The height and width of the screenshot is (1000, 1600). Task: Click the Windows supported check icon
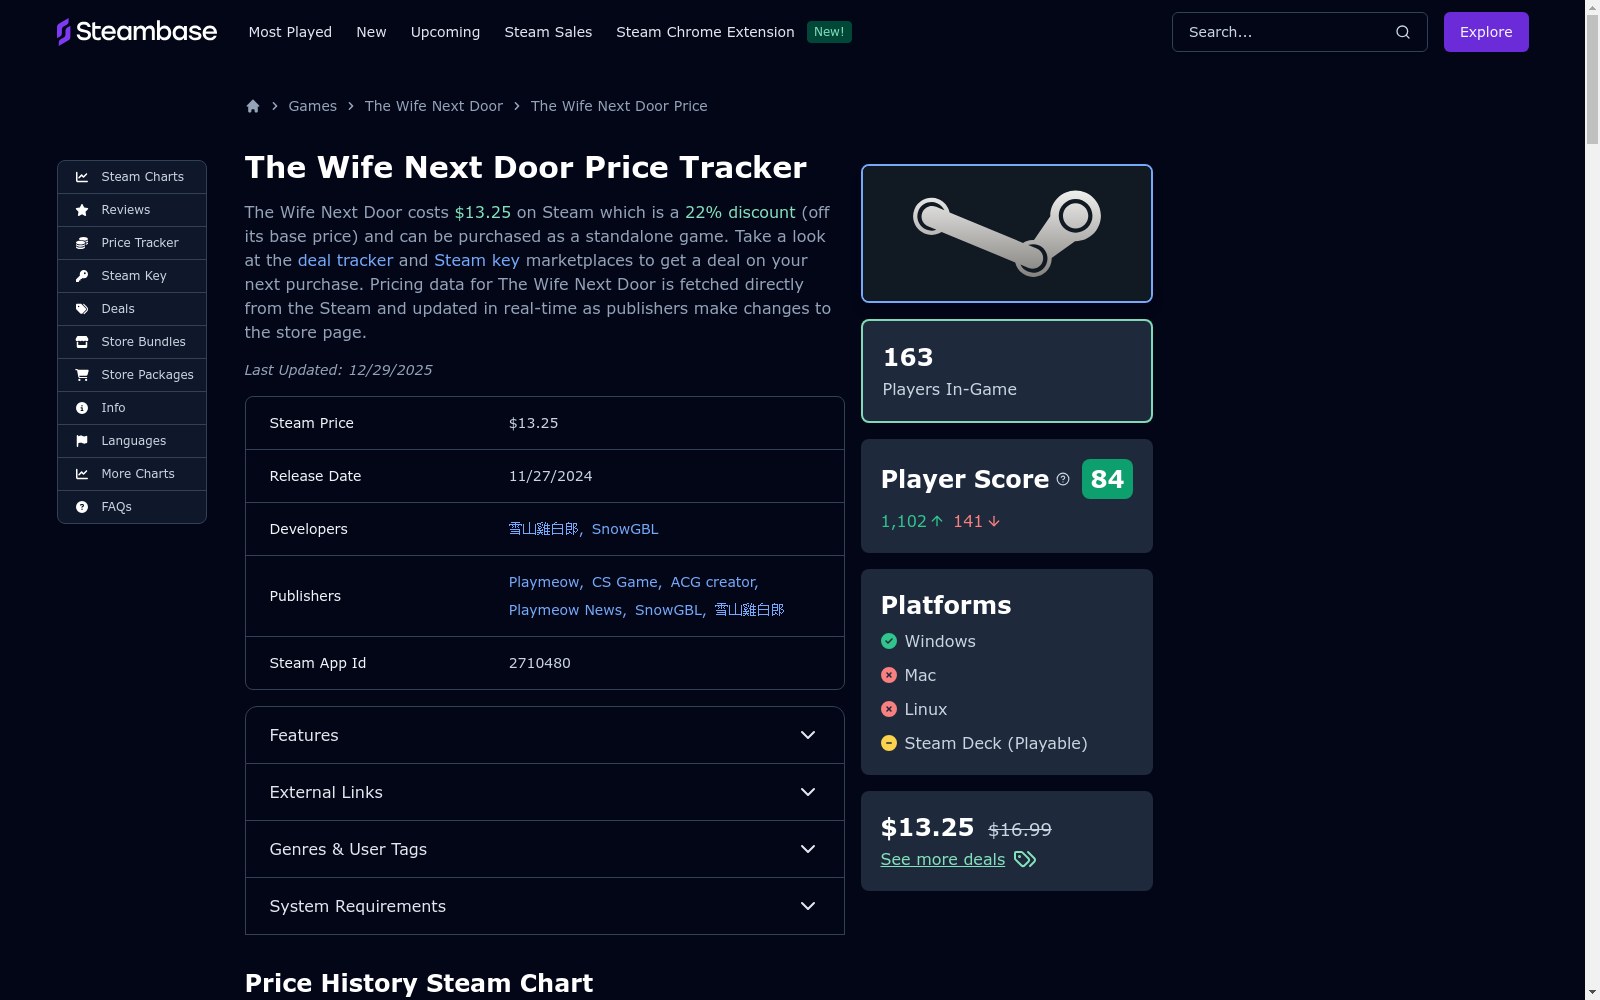point(889,641)
